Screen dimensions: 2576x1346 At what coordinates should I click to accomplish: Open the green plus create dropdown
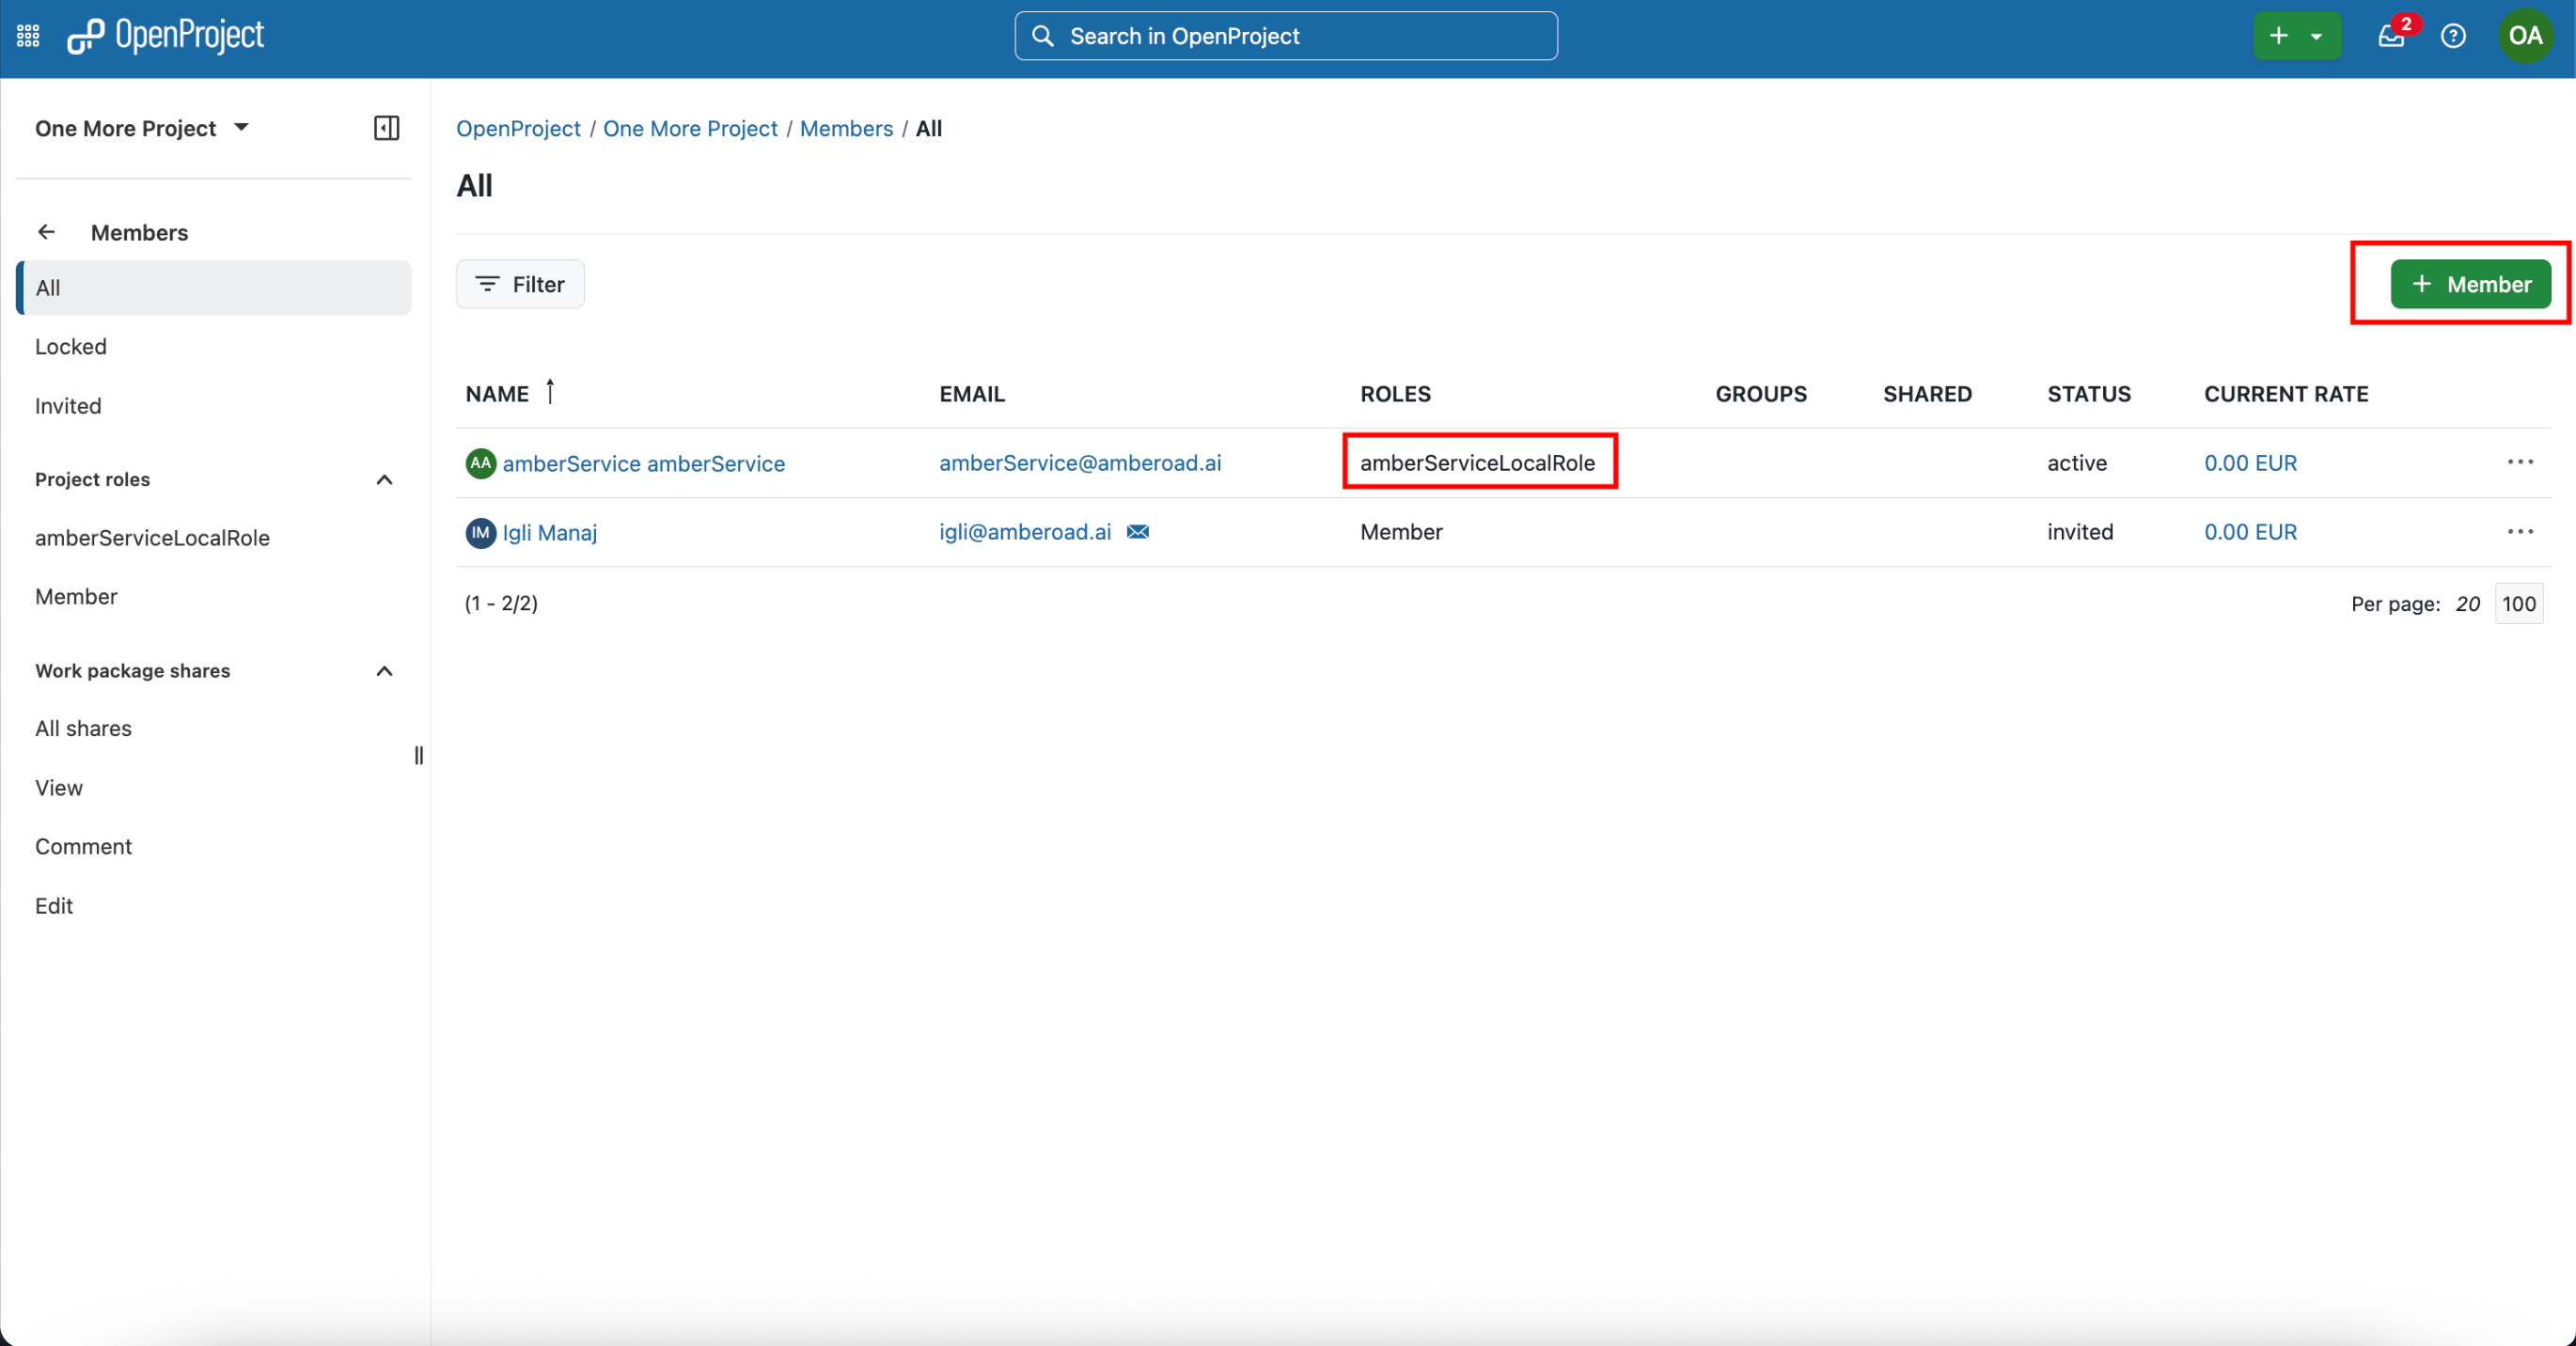click(x=2296, y=36)
